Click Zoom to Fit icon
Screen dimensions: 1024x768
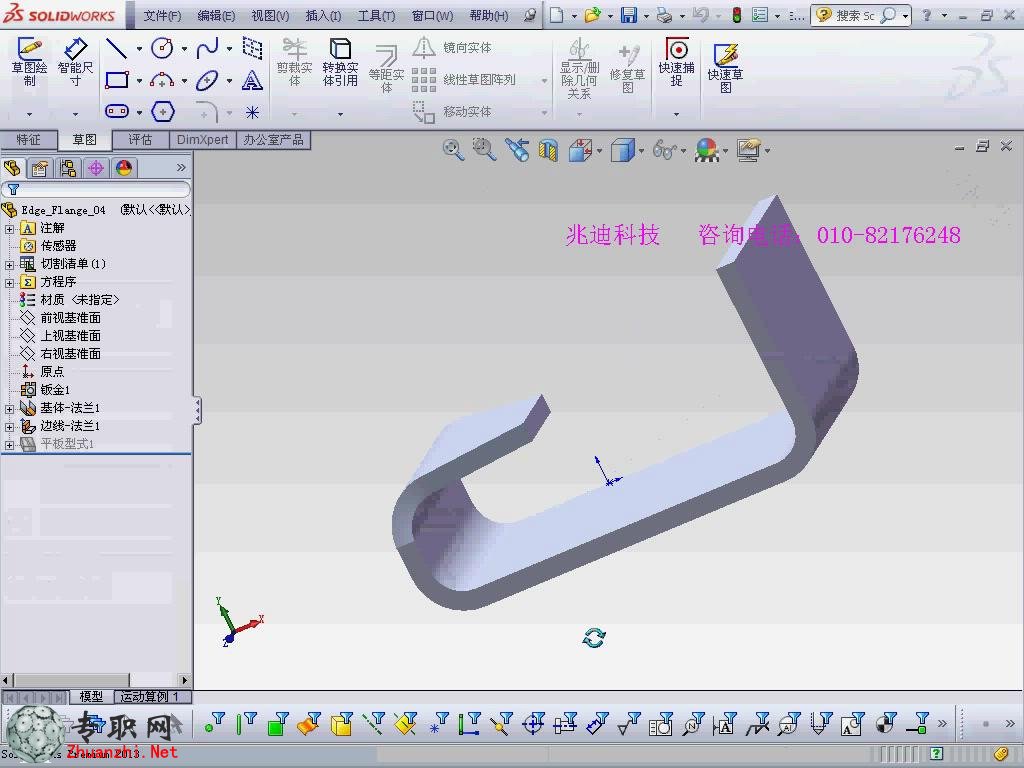pyautogui.click(x=453, y=150)
